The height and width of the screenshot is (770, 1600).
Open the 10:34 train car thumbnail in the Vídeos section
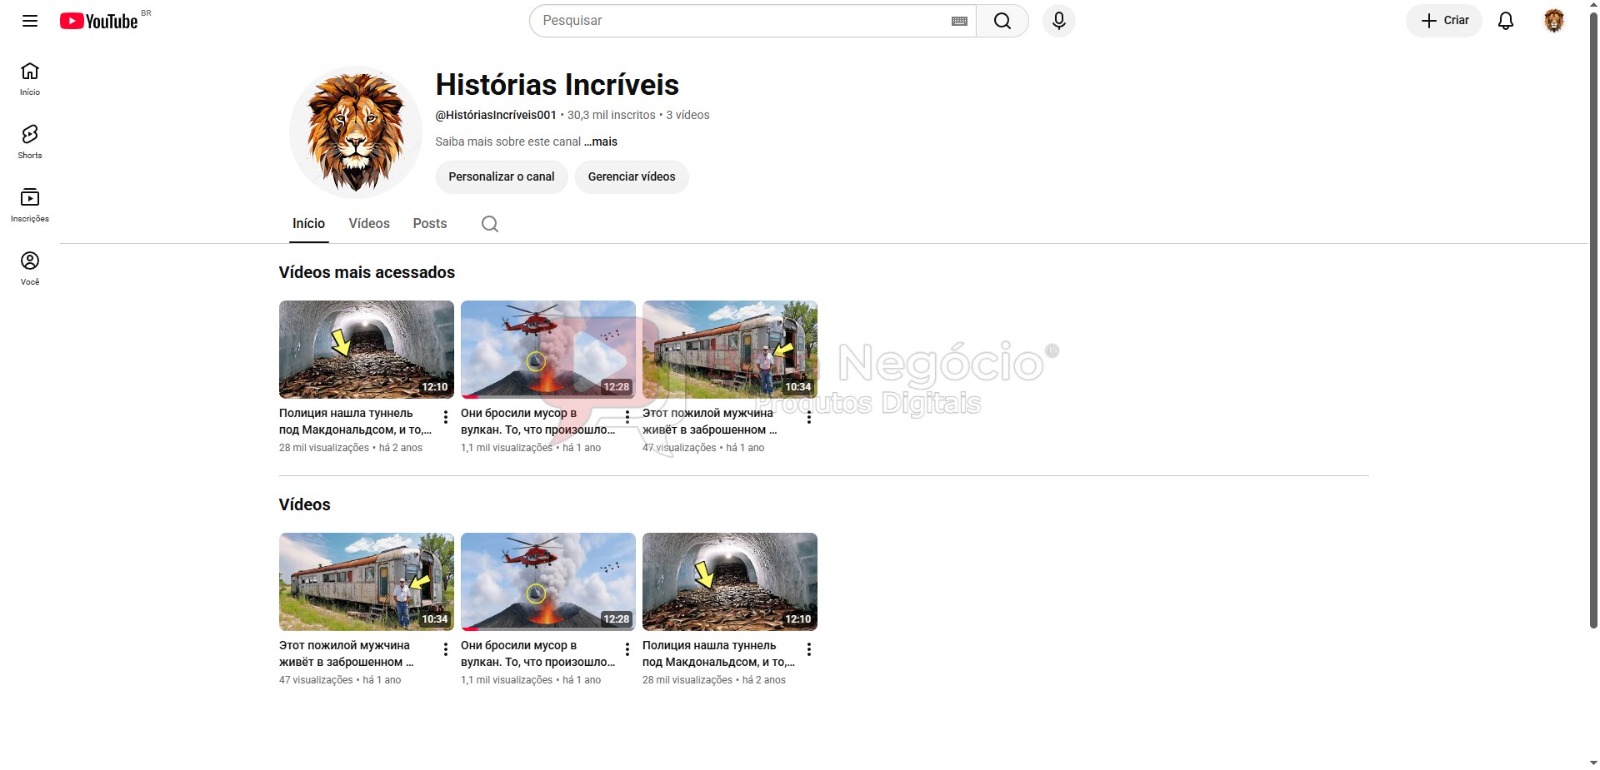(366, 582)
